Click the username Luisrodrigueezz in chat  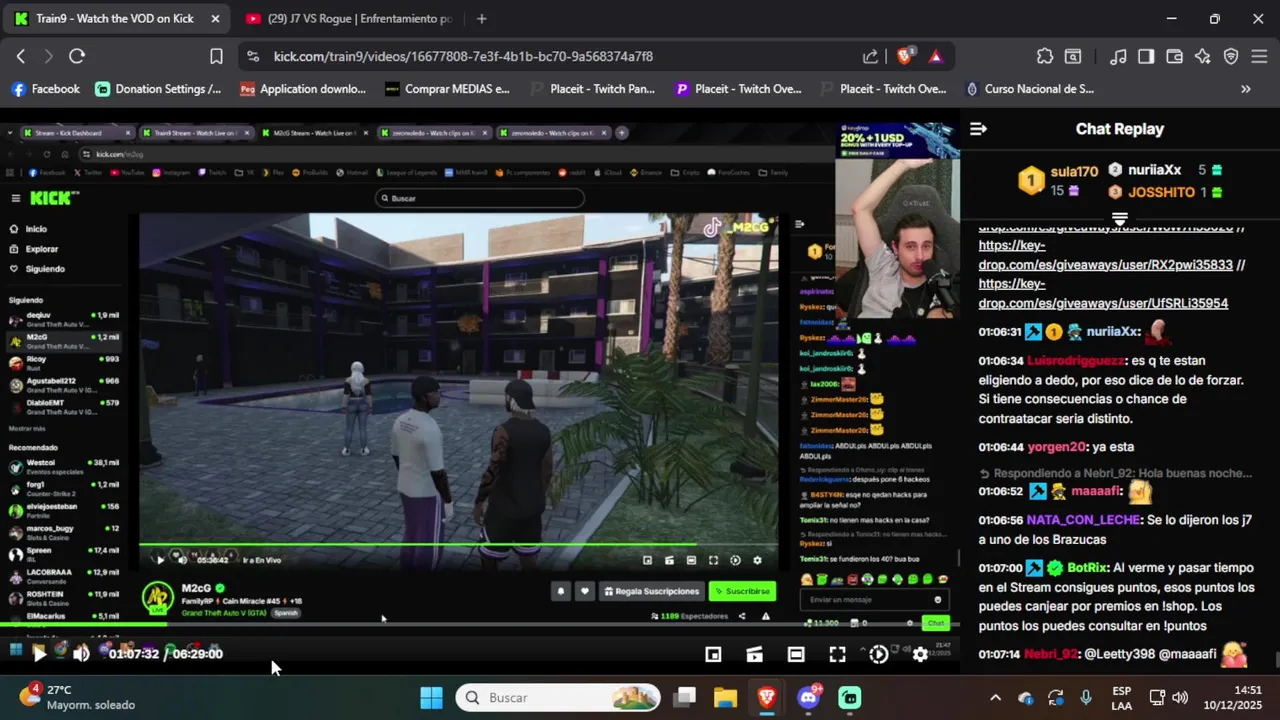pyautogui.click(x=1075, y=360)
